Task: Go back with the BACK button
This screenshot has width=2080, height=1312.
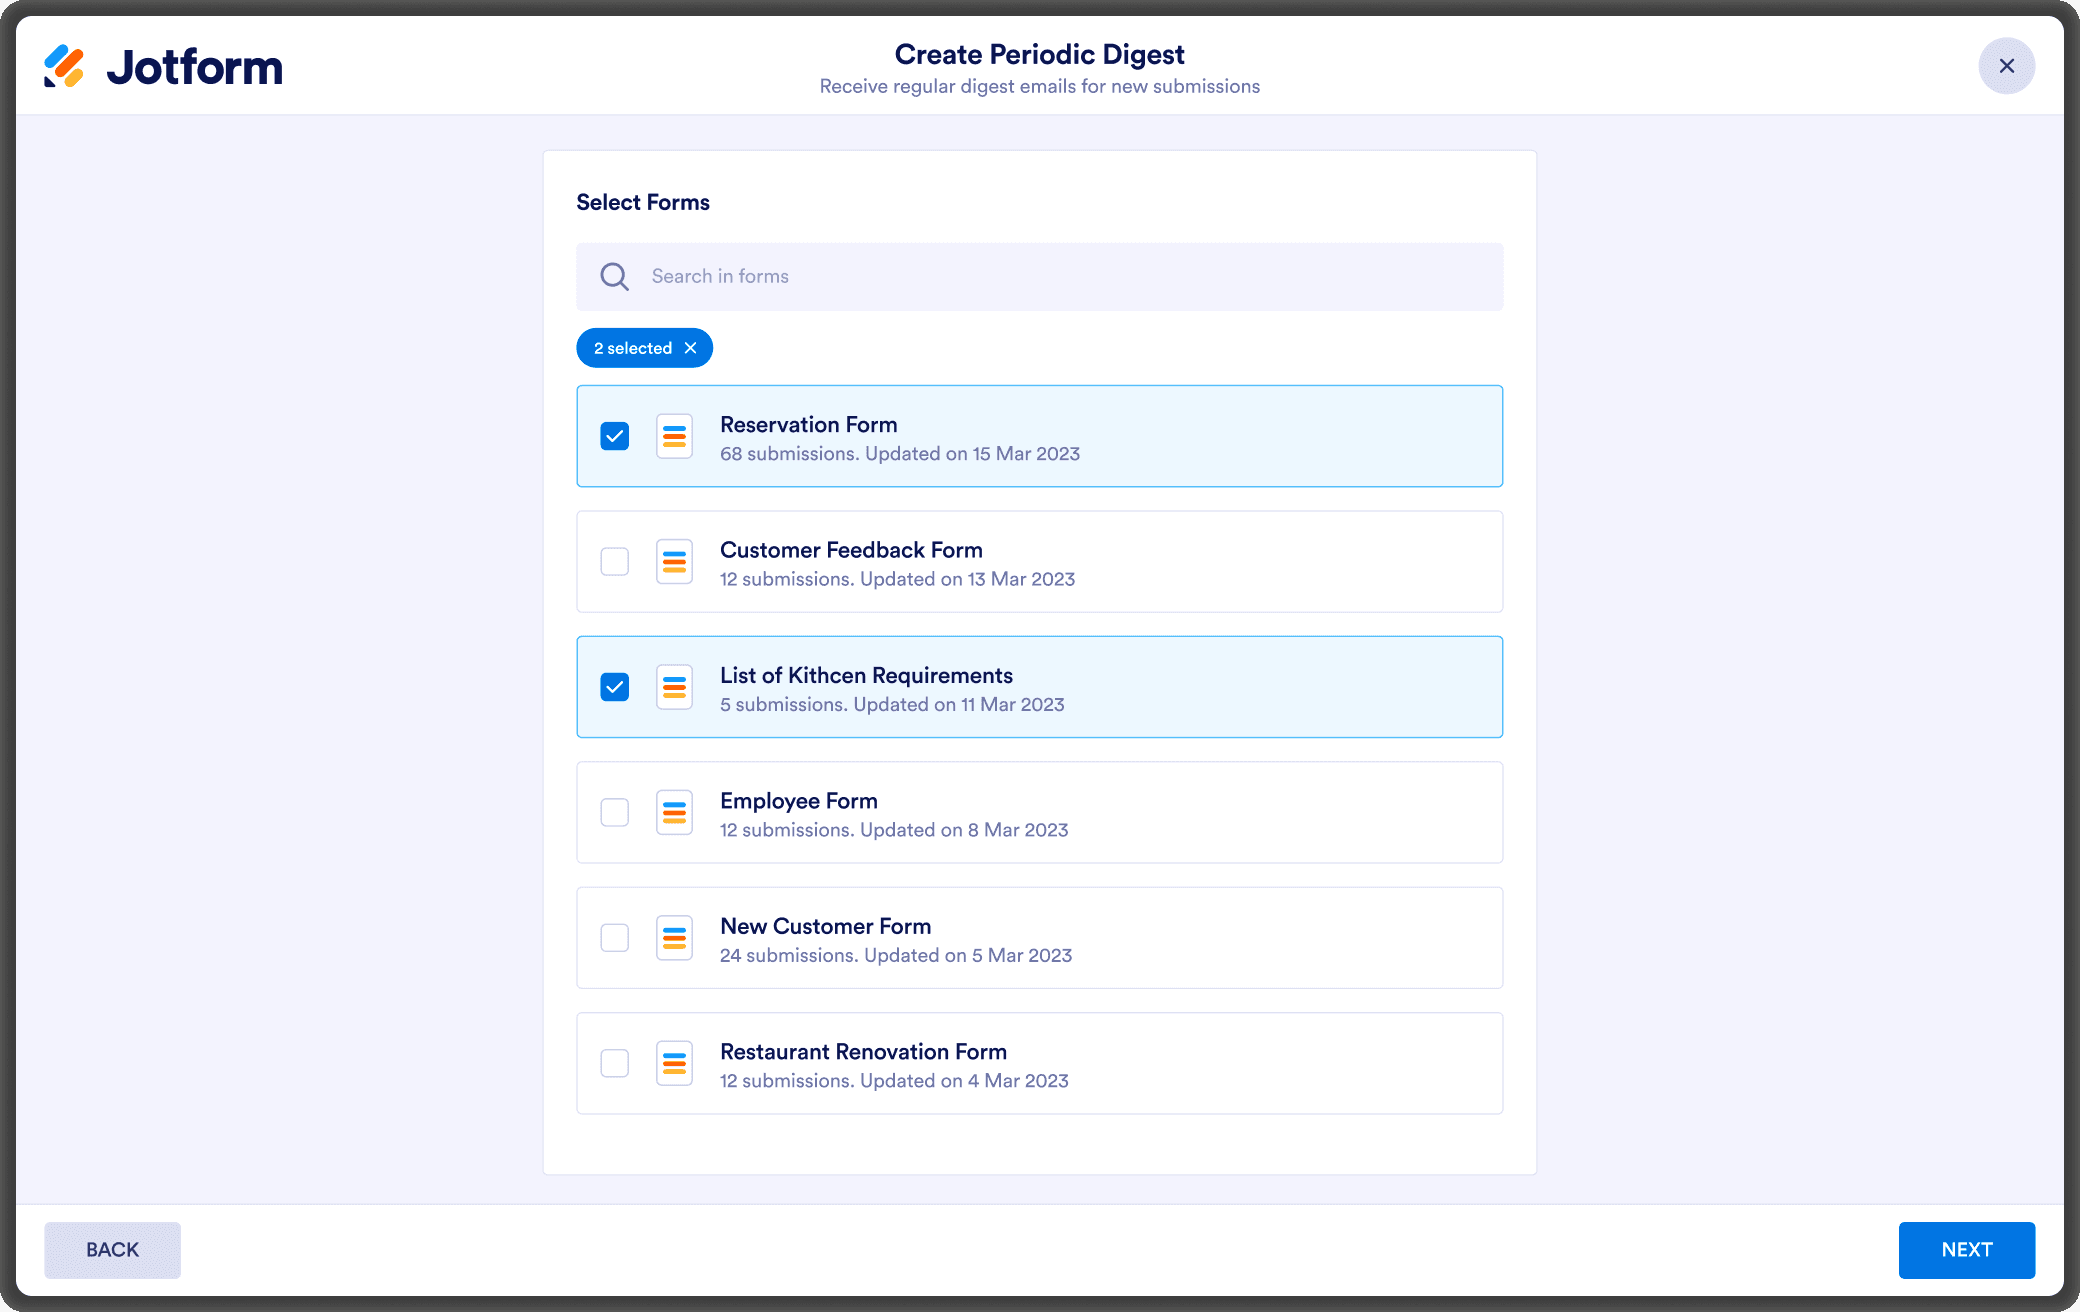Action: (x=112, y=1250)
